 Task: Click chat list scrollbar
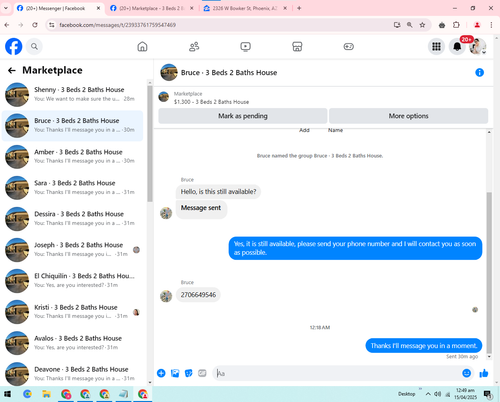(150, 143)
